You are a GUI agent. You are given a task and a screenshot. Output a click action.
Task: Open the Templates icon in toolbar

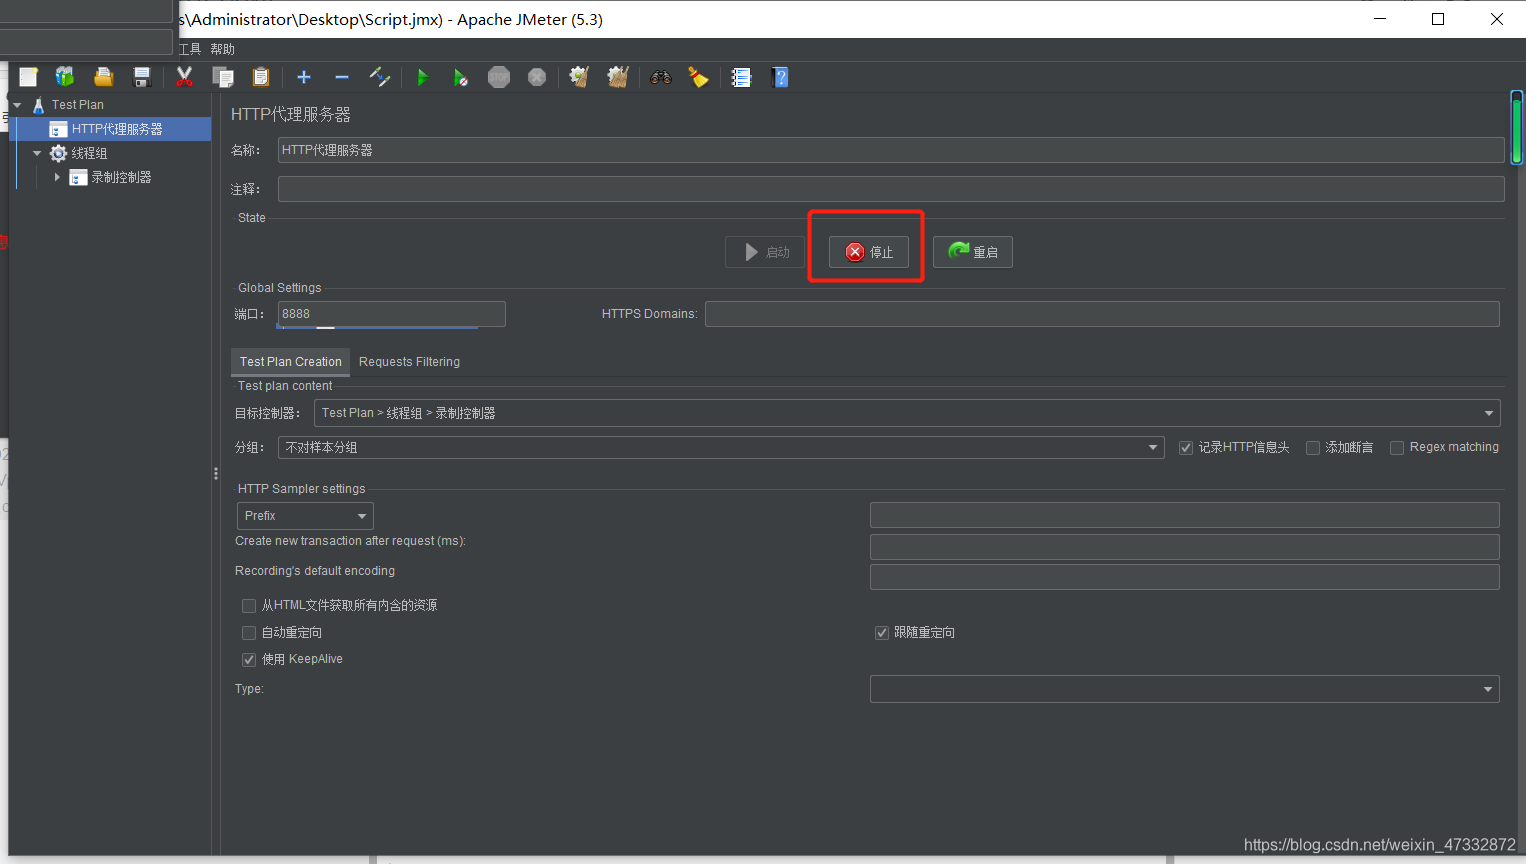click(65, 77)
